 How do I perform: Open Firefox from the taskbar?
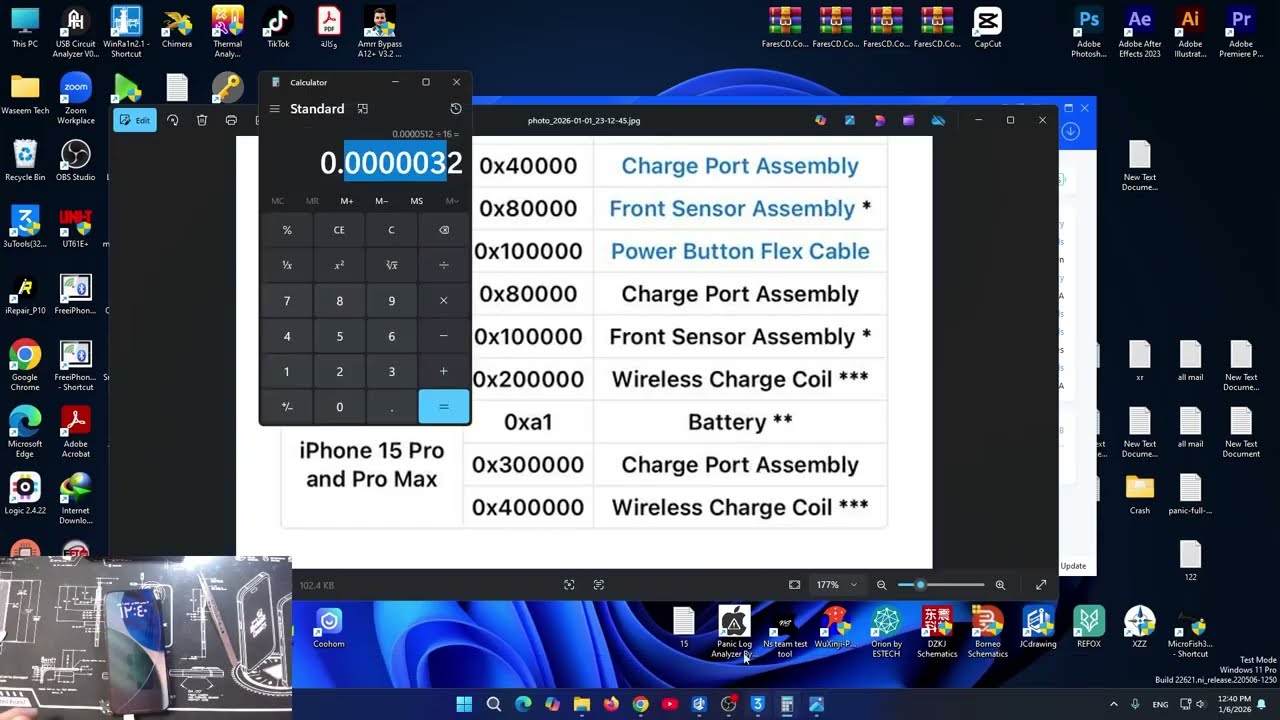(611, 704)
